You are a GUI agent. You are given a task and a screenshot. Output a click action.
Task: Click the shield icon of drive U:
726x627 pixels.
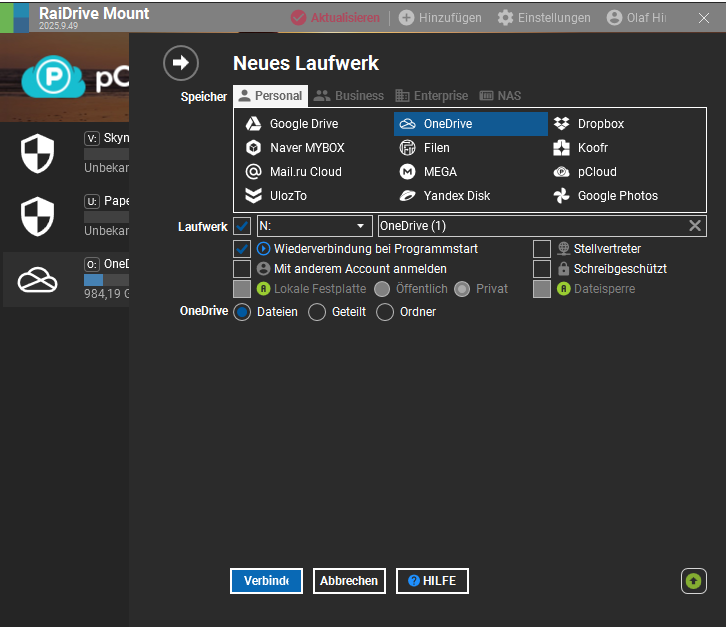pos(38,216)
